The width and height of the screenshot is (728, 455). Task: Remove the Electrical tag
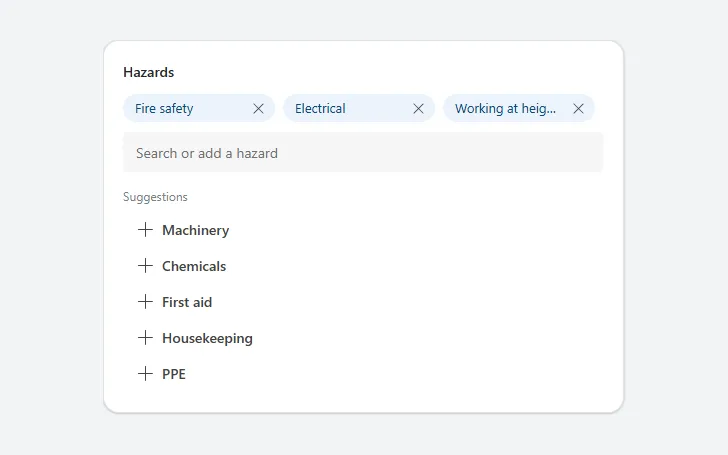coord(418,109)
